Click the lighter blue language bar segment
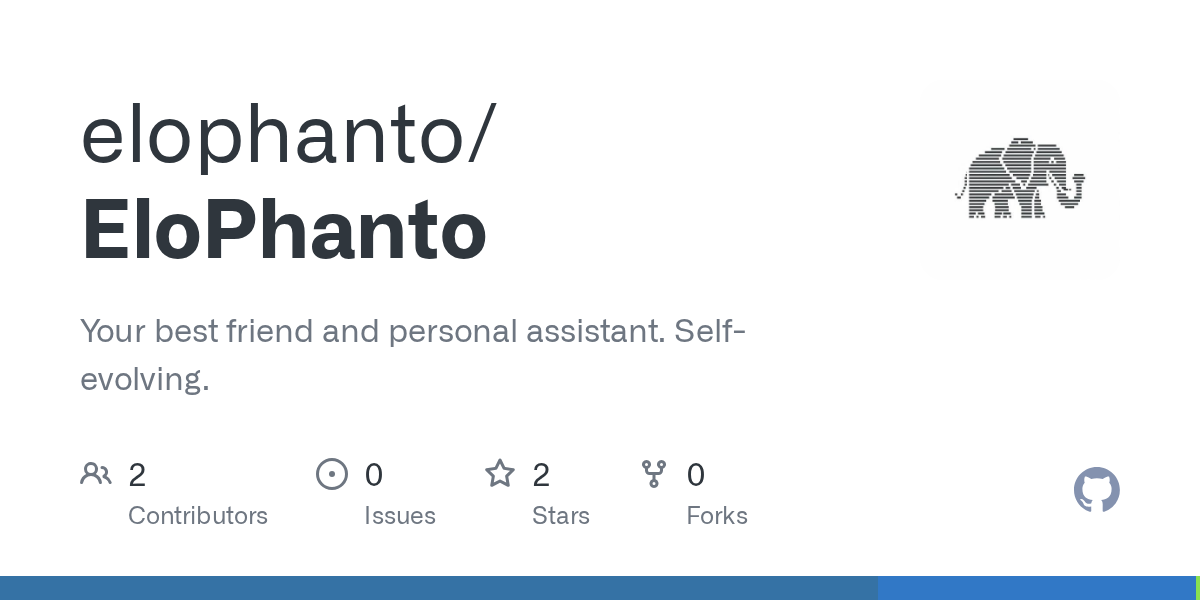The width and height of the screenshot is (1200, 600). coord(1036,588)
